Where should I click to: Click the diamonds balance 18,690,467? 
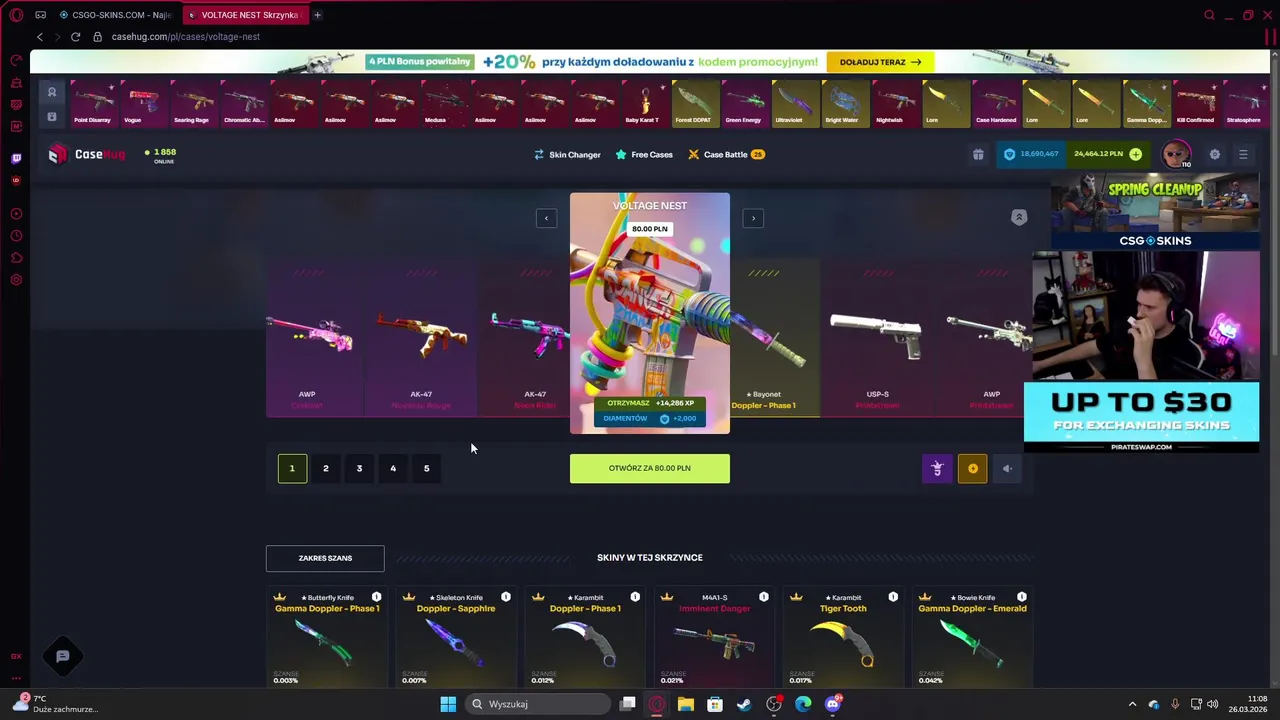tap(1031, 154)
